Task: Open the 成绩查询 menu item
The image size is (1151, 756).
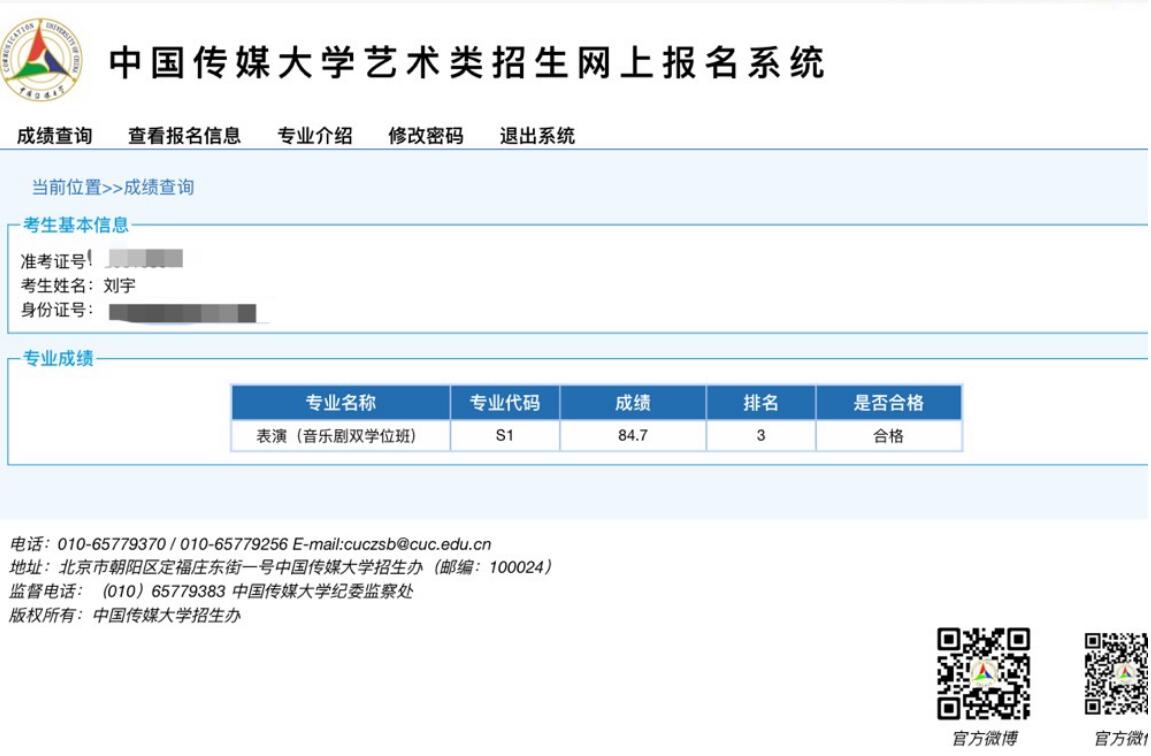Action: coord(55,137)
